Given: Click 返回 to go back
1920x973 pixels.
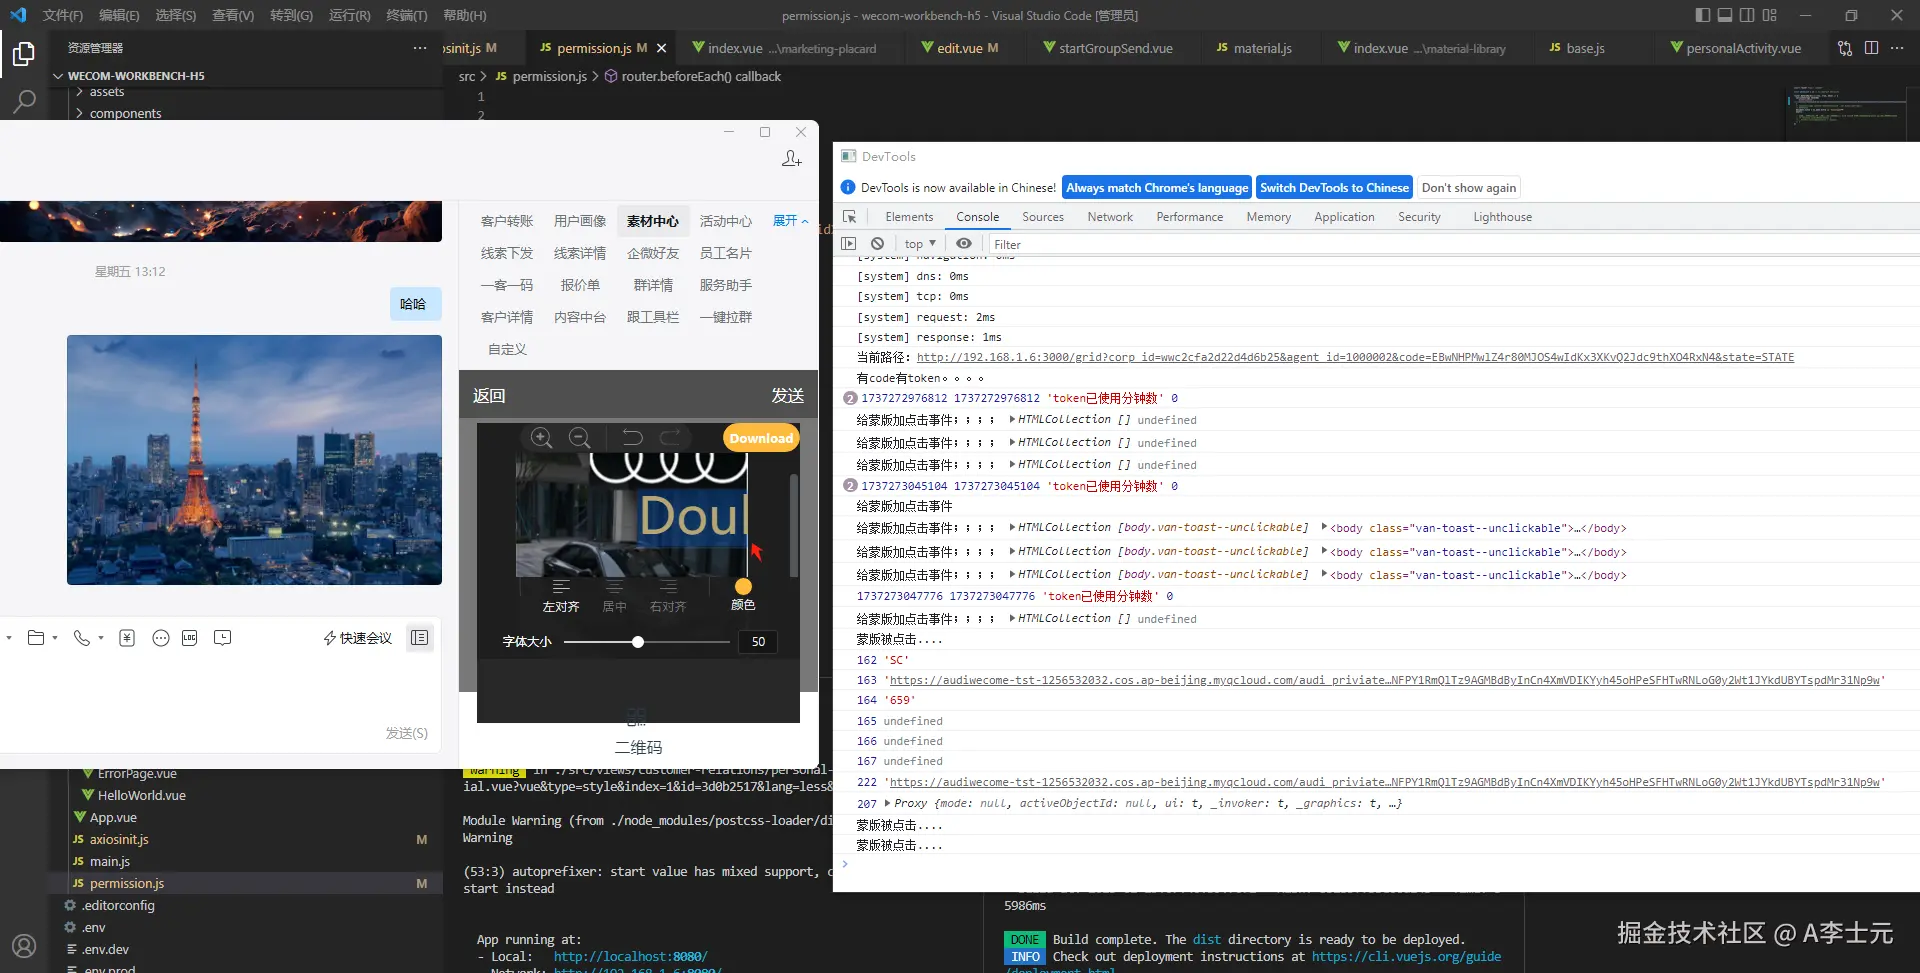Looking at the screenshot, I should pyautogui.click(x=489, y=396).
